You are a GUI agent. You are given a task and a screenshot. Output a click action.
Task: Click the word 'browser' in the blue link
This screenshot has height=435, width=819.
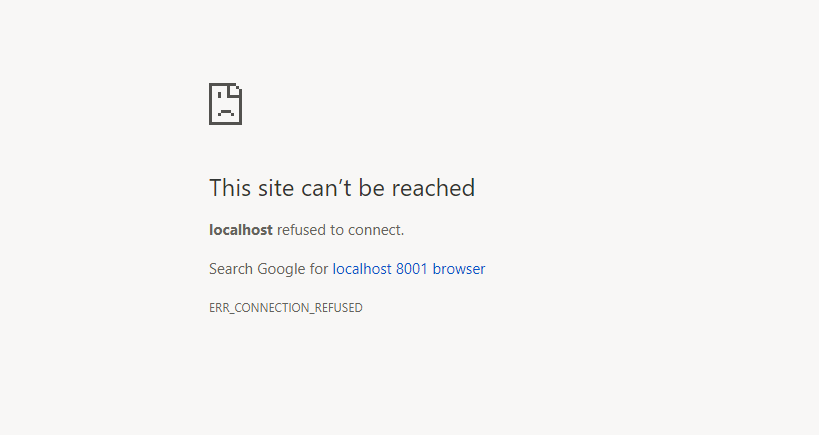tap(459, 269)
